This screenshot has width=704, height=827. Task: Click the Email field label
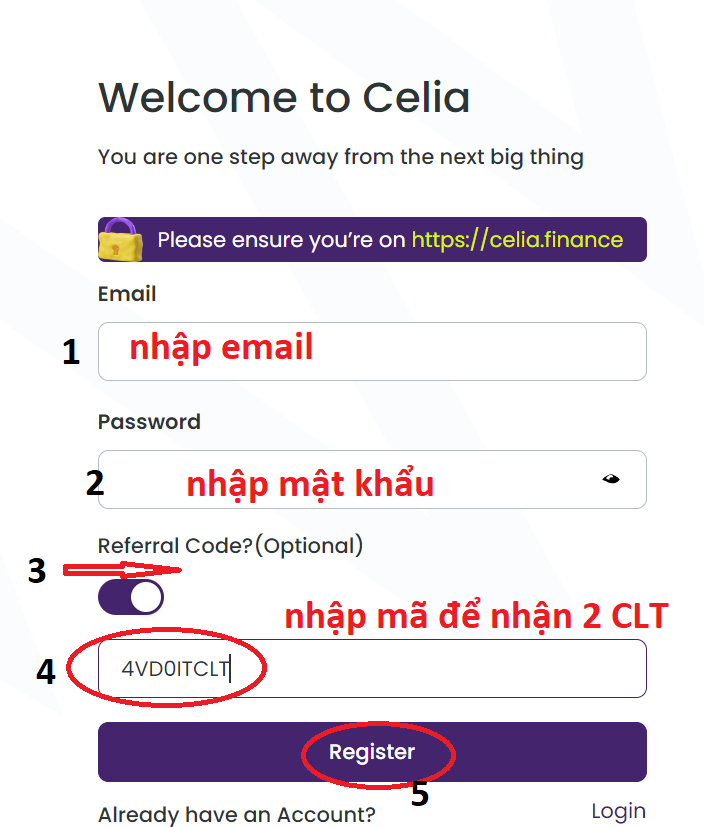coord(127,294)
